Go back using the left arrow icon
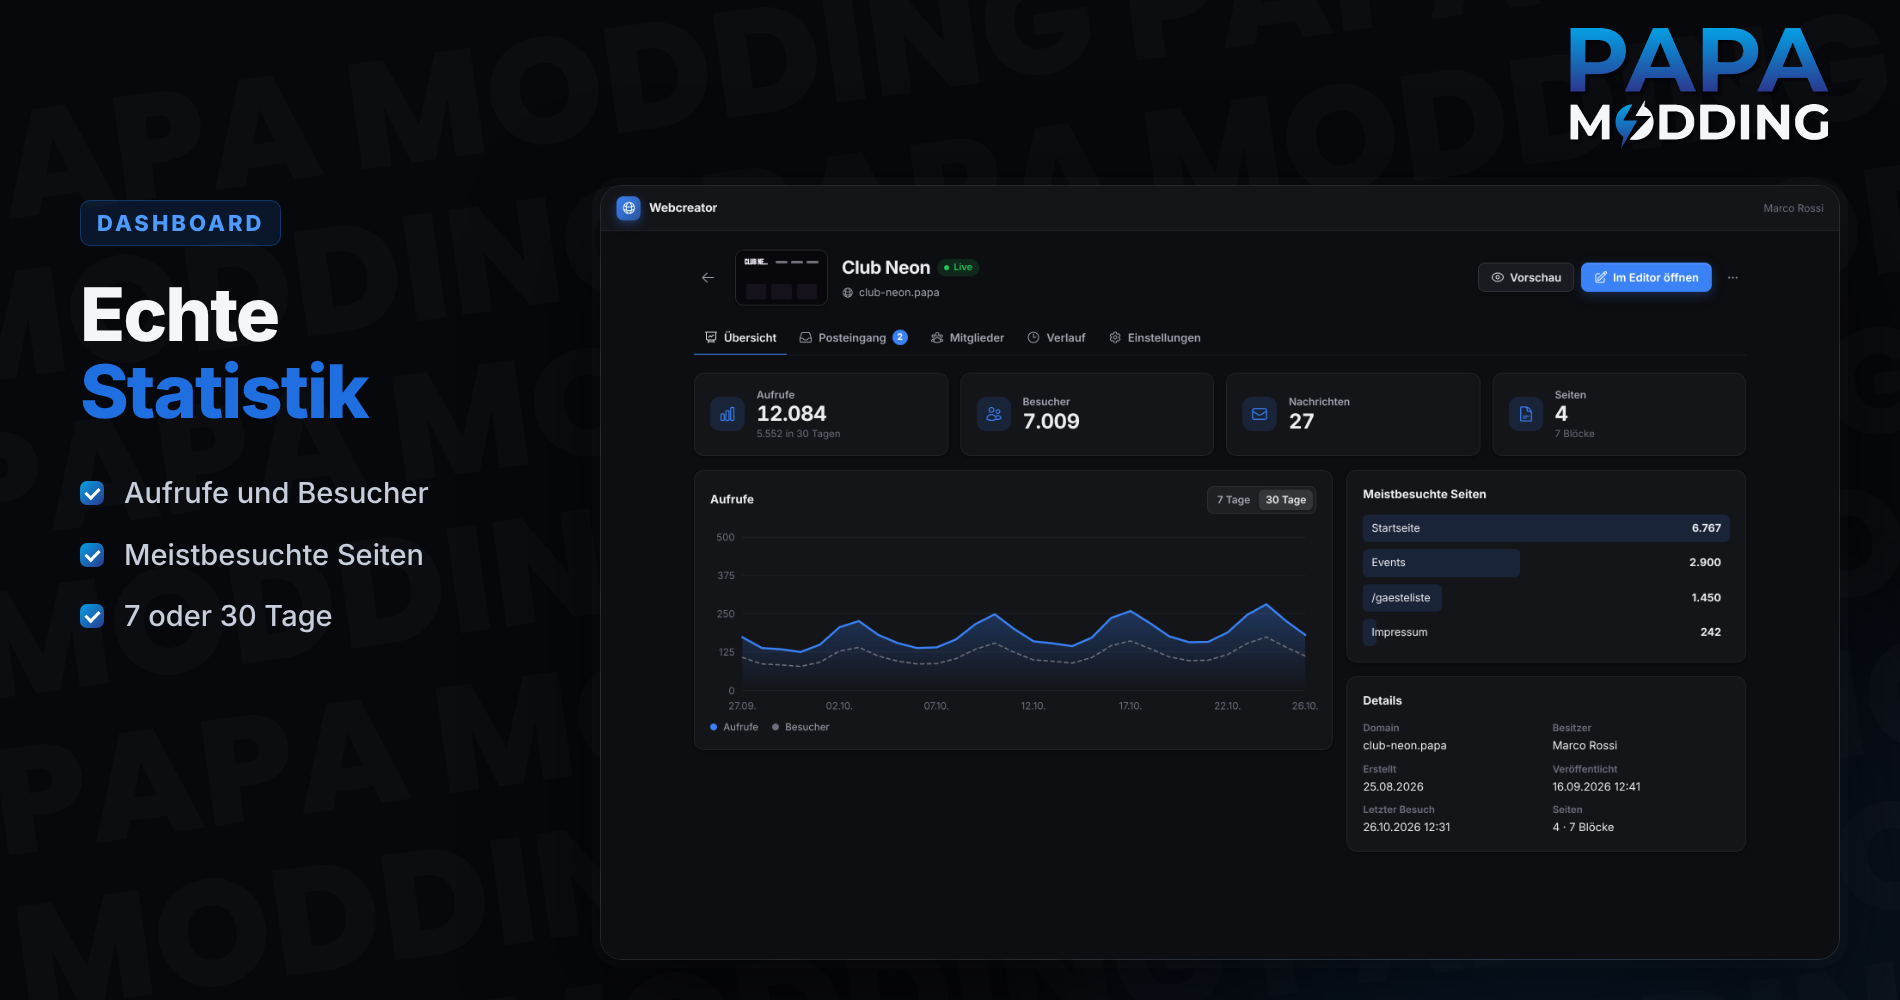 tap(708, 278)
